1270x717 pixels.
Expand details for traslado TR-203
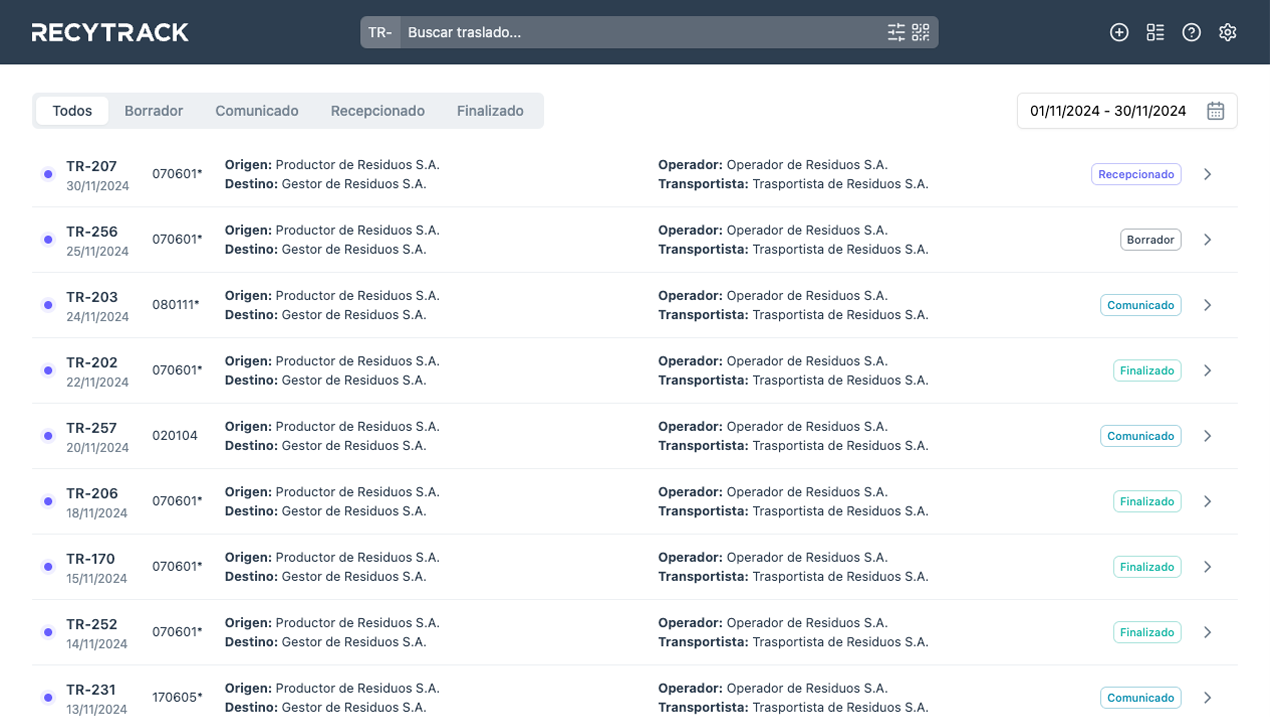(x=1207, y=304)
